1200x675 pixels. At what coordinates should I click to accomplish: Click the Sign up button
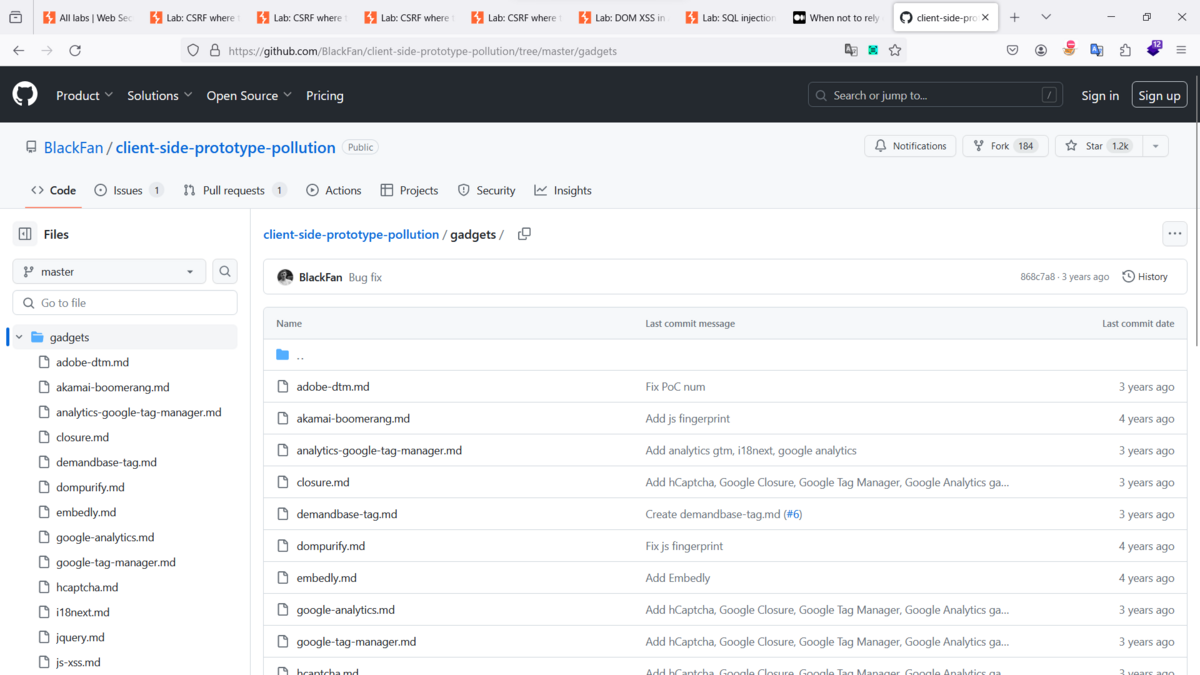pos(1160,95)
